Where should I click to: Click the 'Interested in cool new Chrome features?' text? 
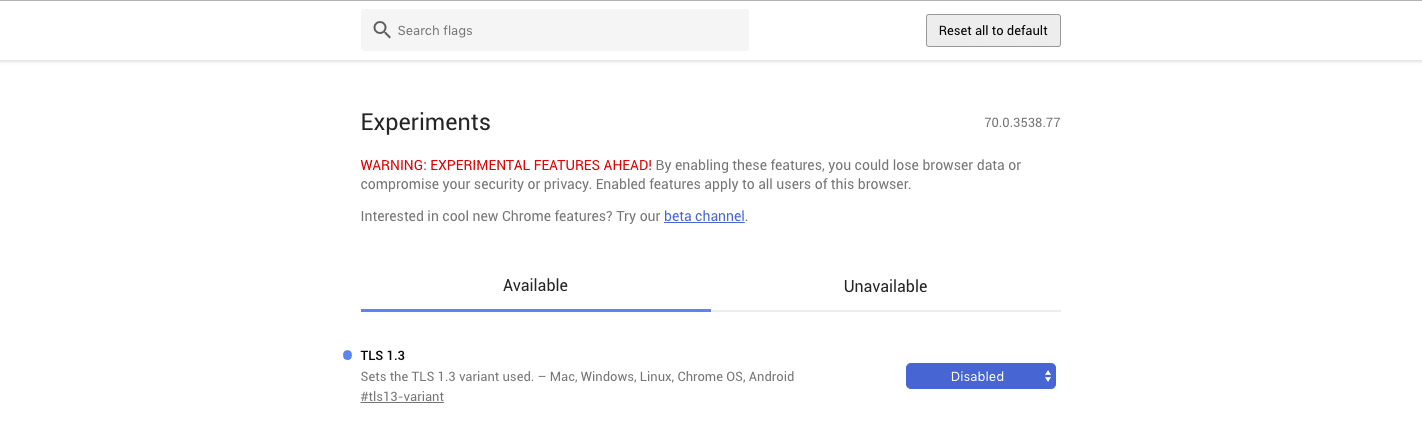[x=486, y=216]
